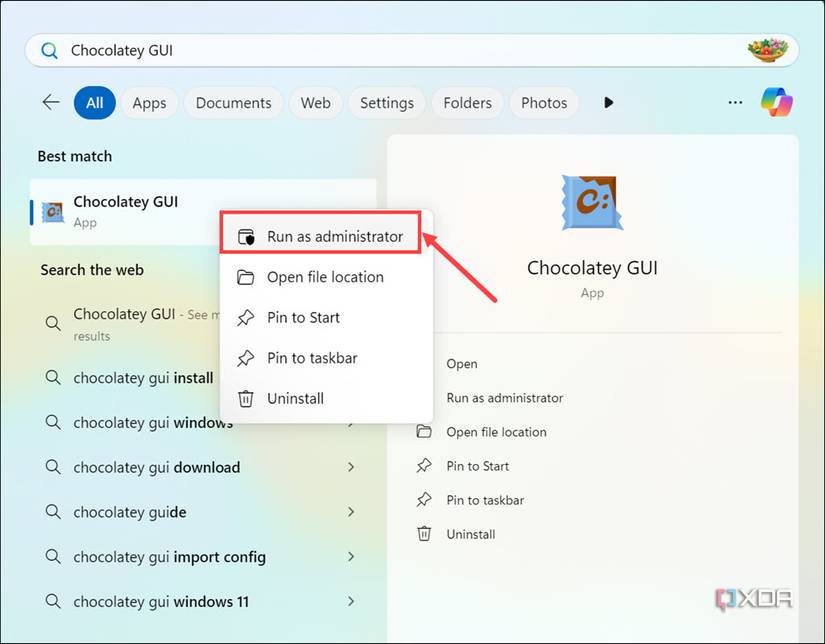Click the folder icon beside Open file location
The image size is (825, 644).
coord(245,277)
